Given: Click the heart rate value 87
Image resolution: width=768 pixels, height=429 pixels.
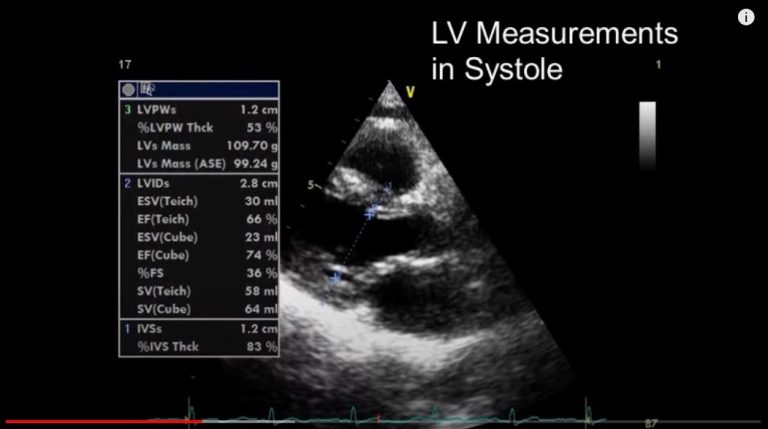Looking at the screenshot, I should pyautogui.click(x=650, y=423).
